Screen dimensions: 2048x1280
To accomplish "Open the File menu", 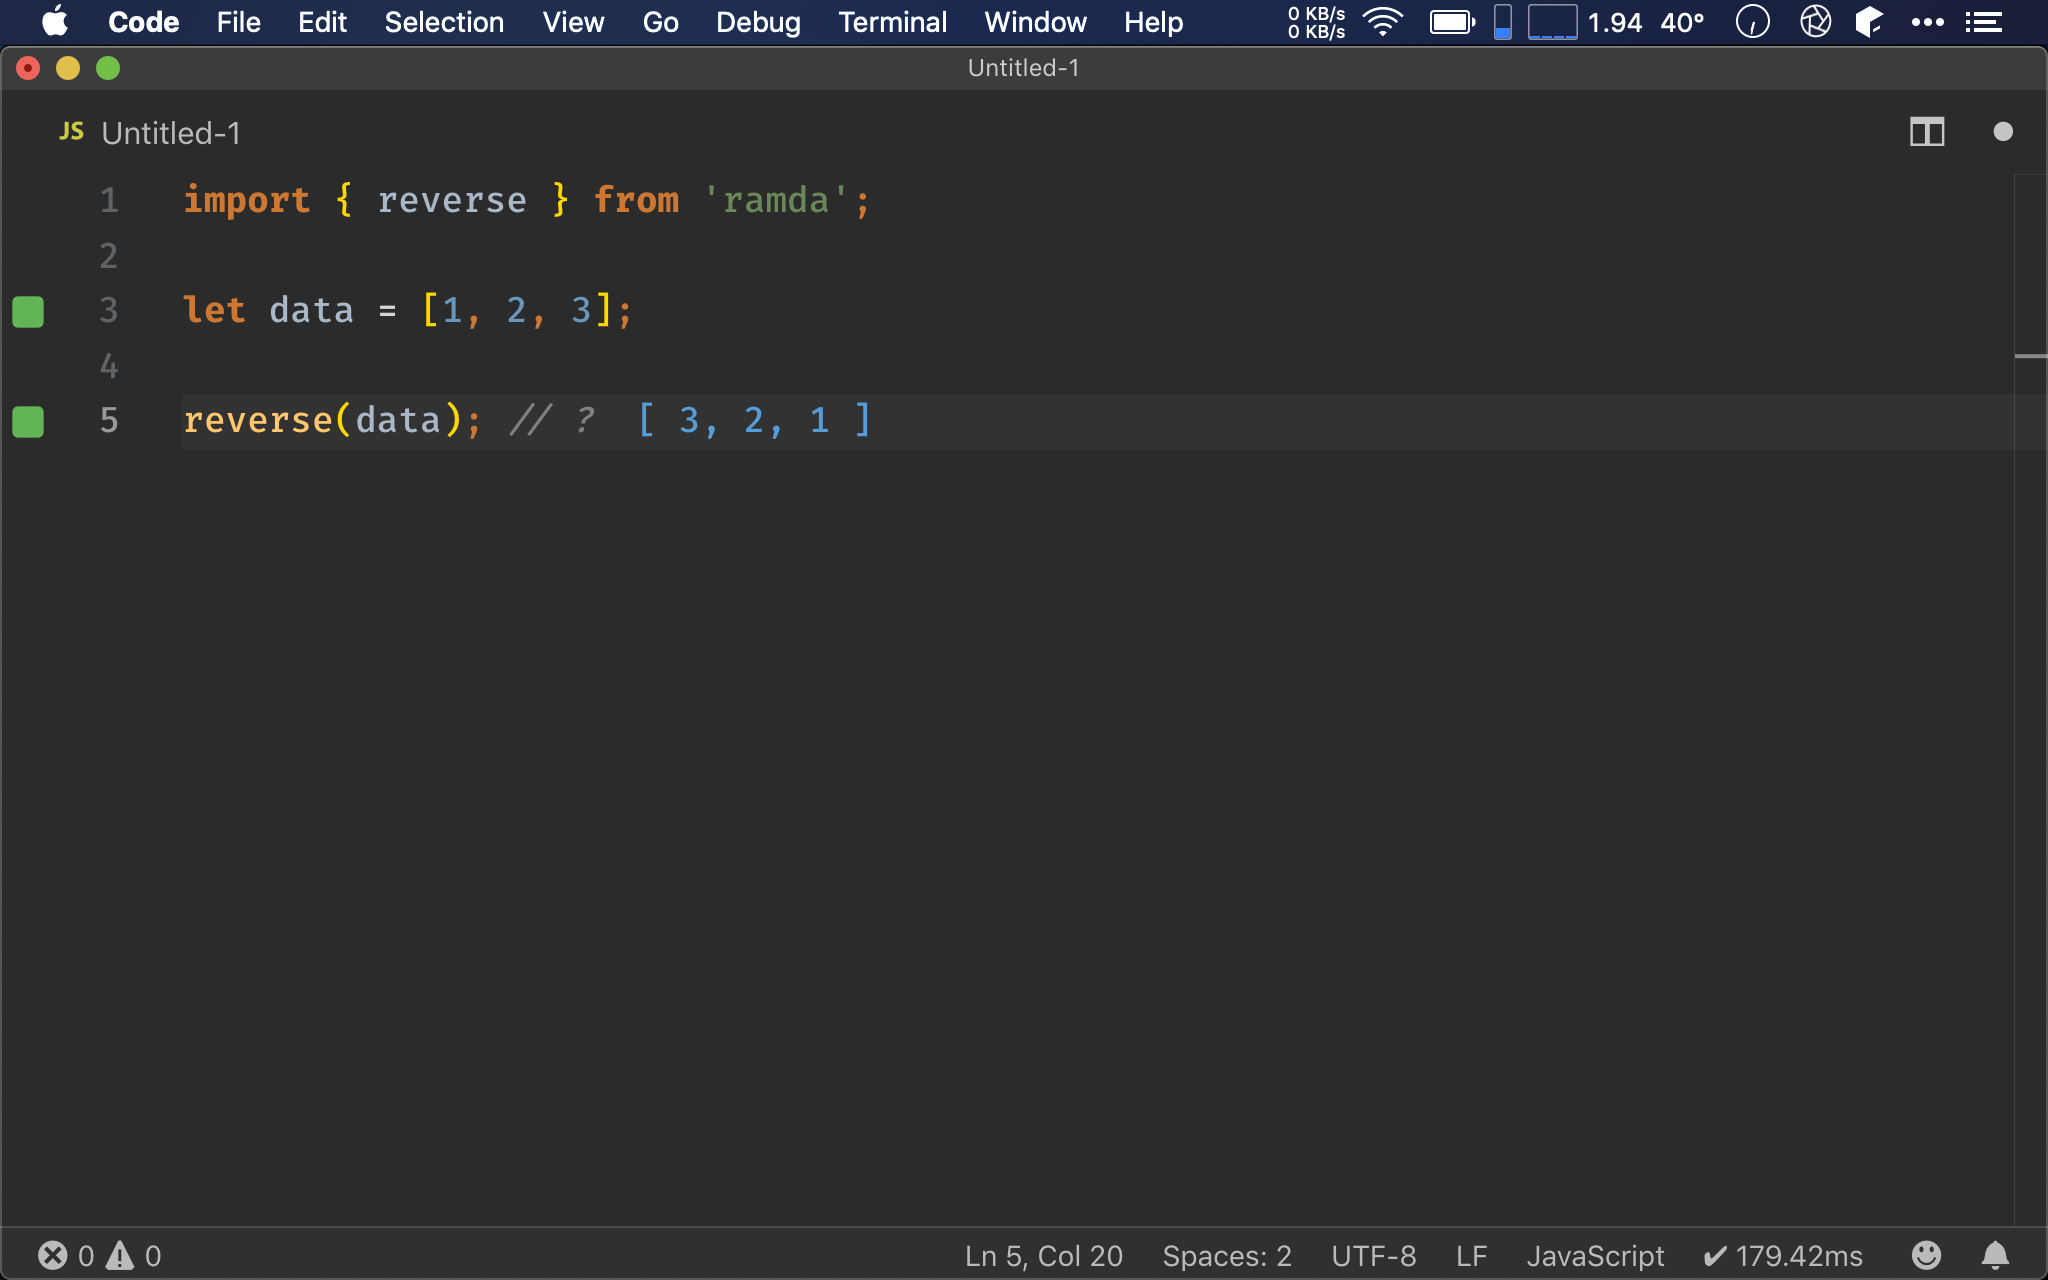I will pyautogui.click(x=238, y=22).
